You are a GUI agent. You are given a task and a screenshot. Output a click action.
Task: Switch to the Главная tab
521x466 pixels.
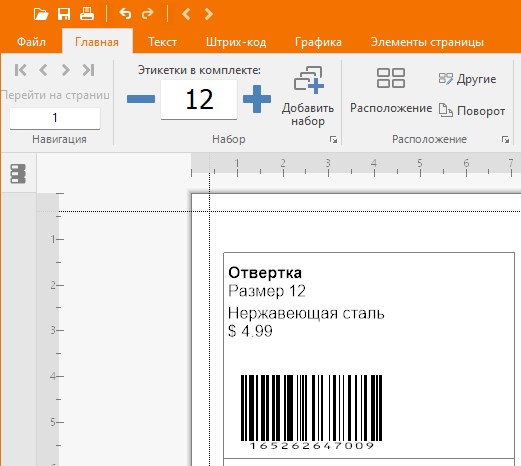click(97, 42)
